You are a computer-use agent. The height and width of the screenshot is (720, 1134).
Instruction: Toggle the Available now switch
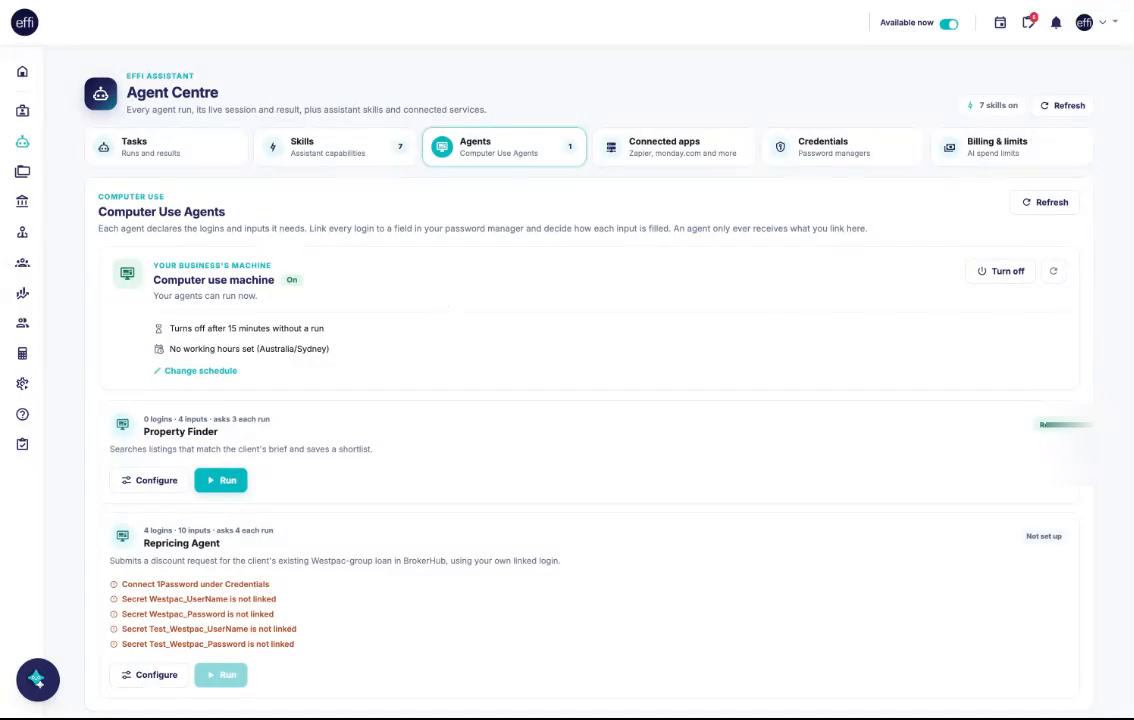point(949,24)
